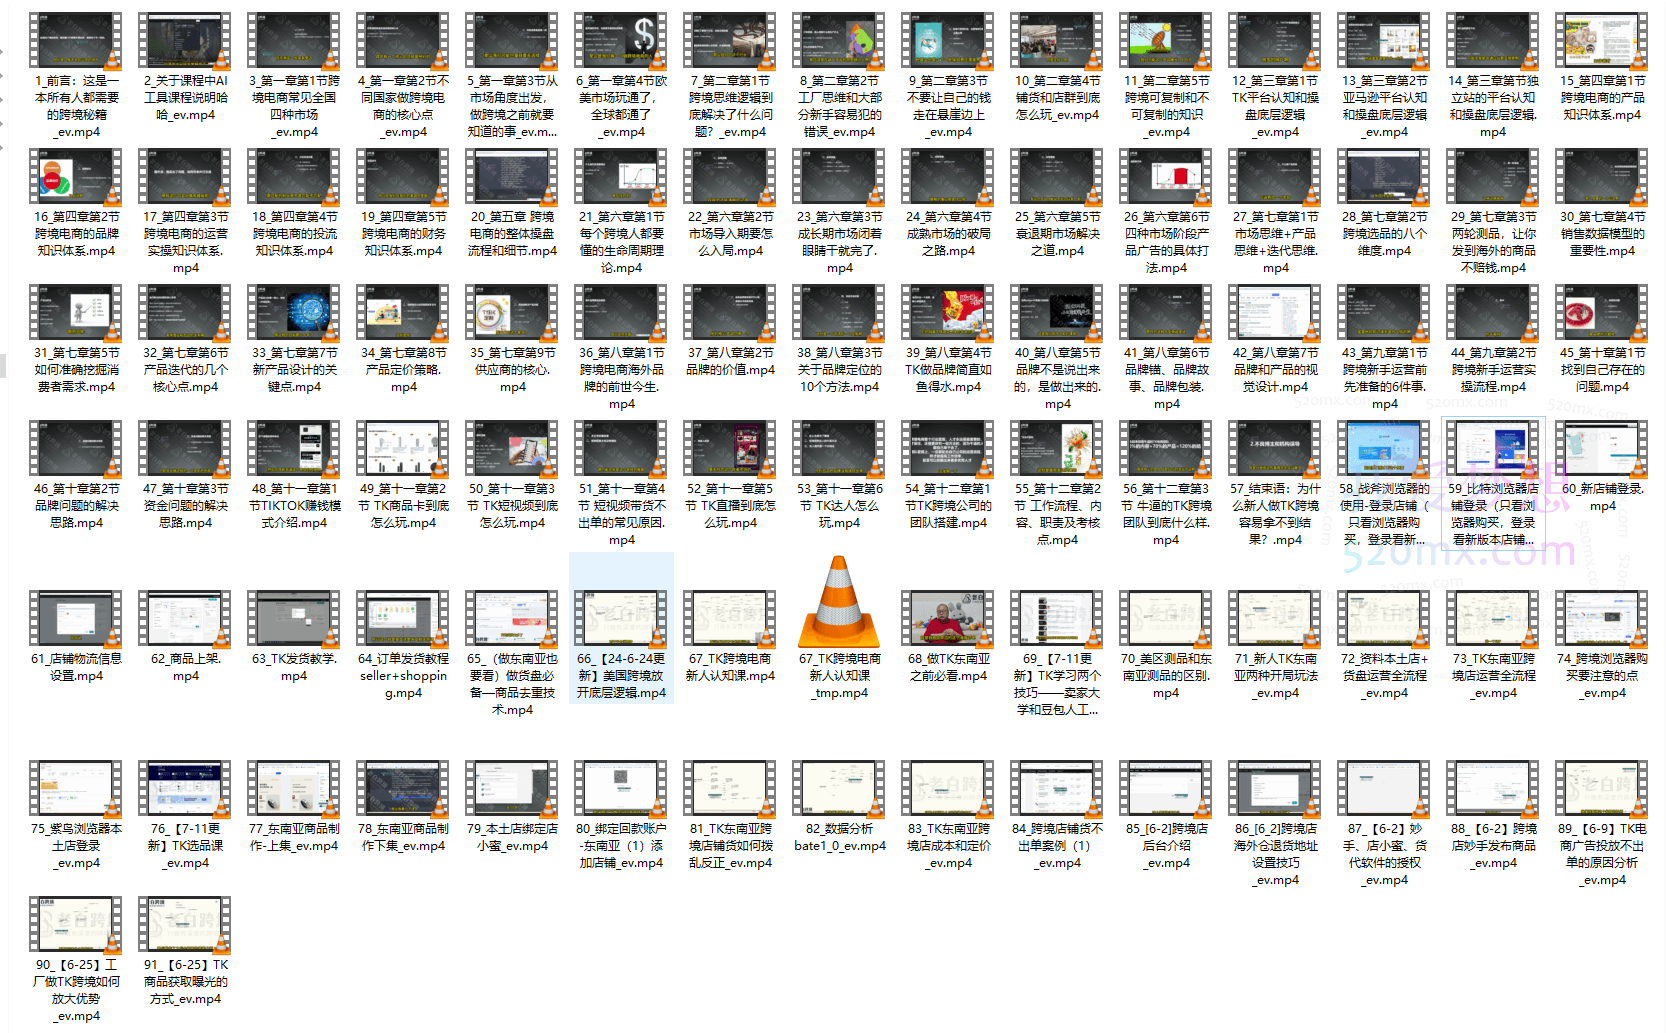1666x1033 pixels.
Task: Select the 76_【7-11更新】TK选品课 thumbnail
Action: point(185,789)
